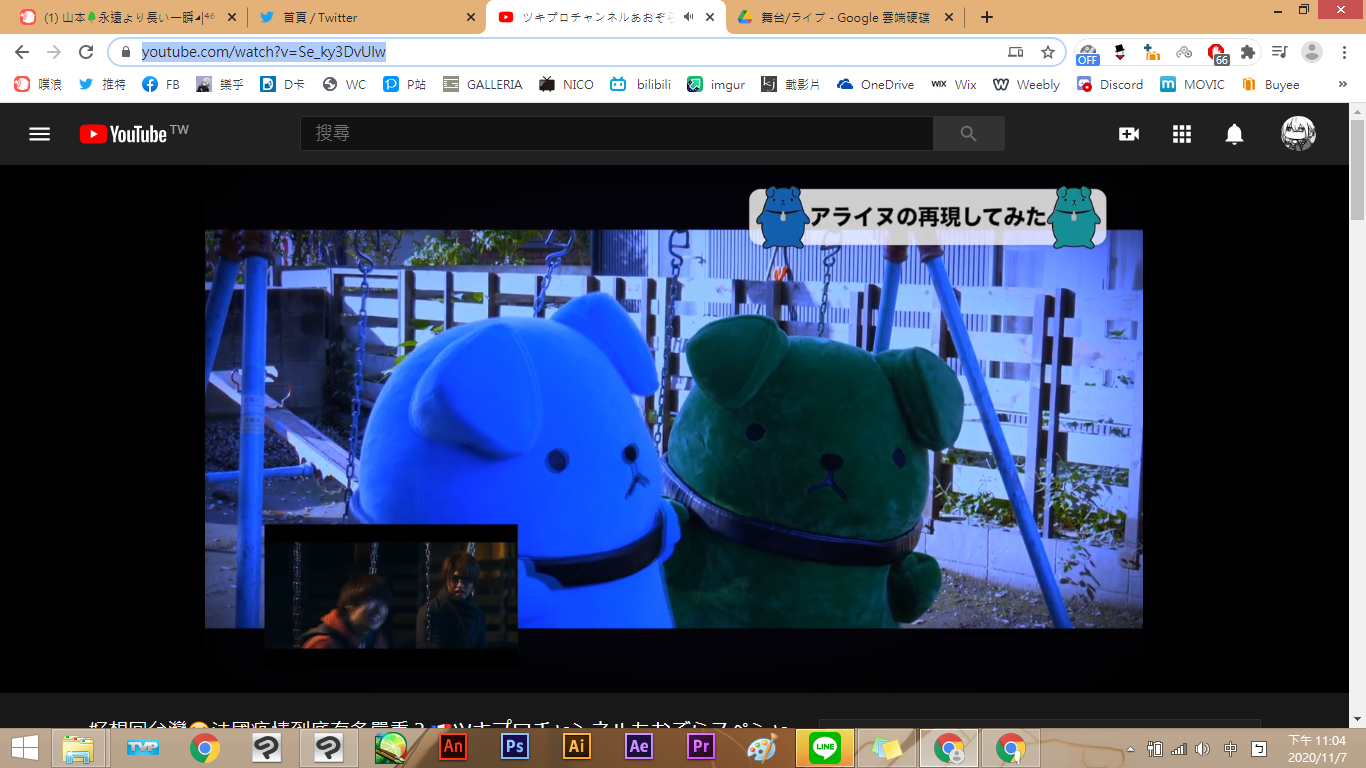The height and width of the screenshot is (768, 1366).
Task: Toggle the extension marked OFF
Action: tap(1088, 53)
